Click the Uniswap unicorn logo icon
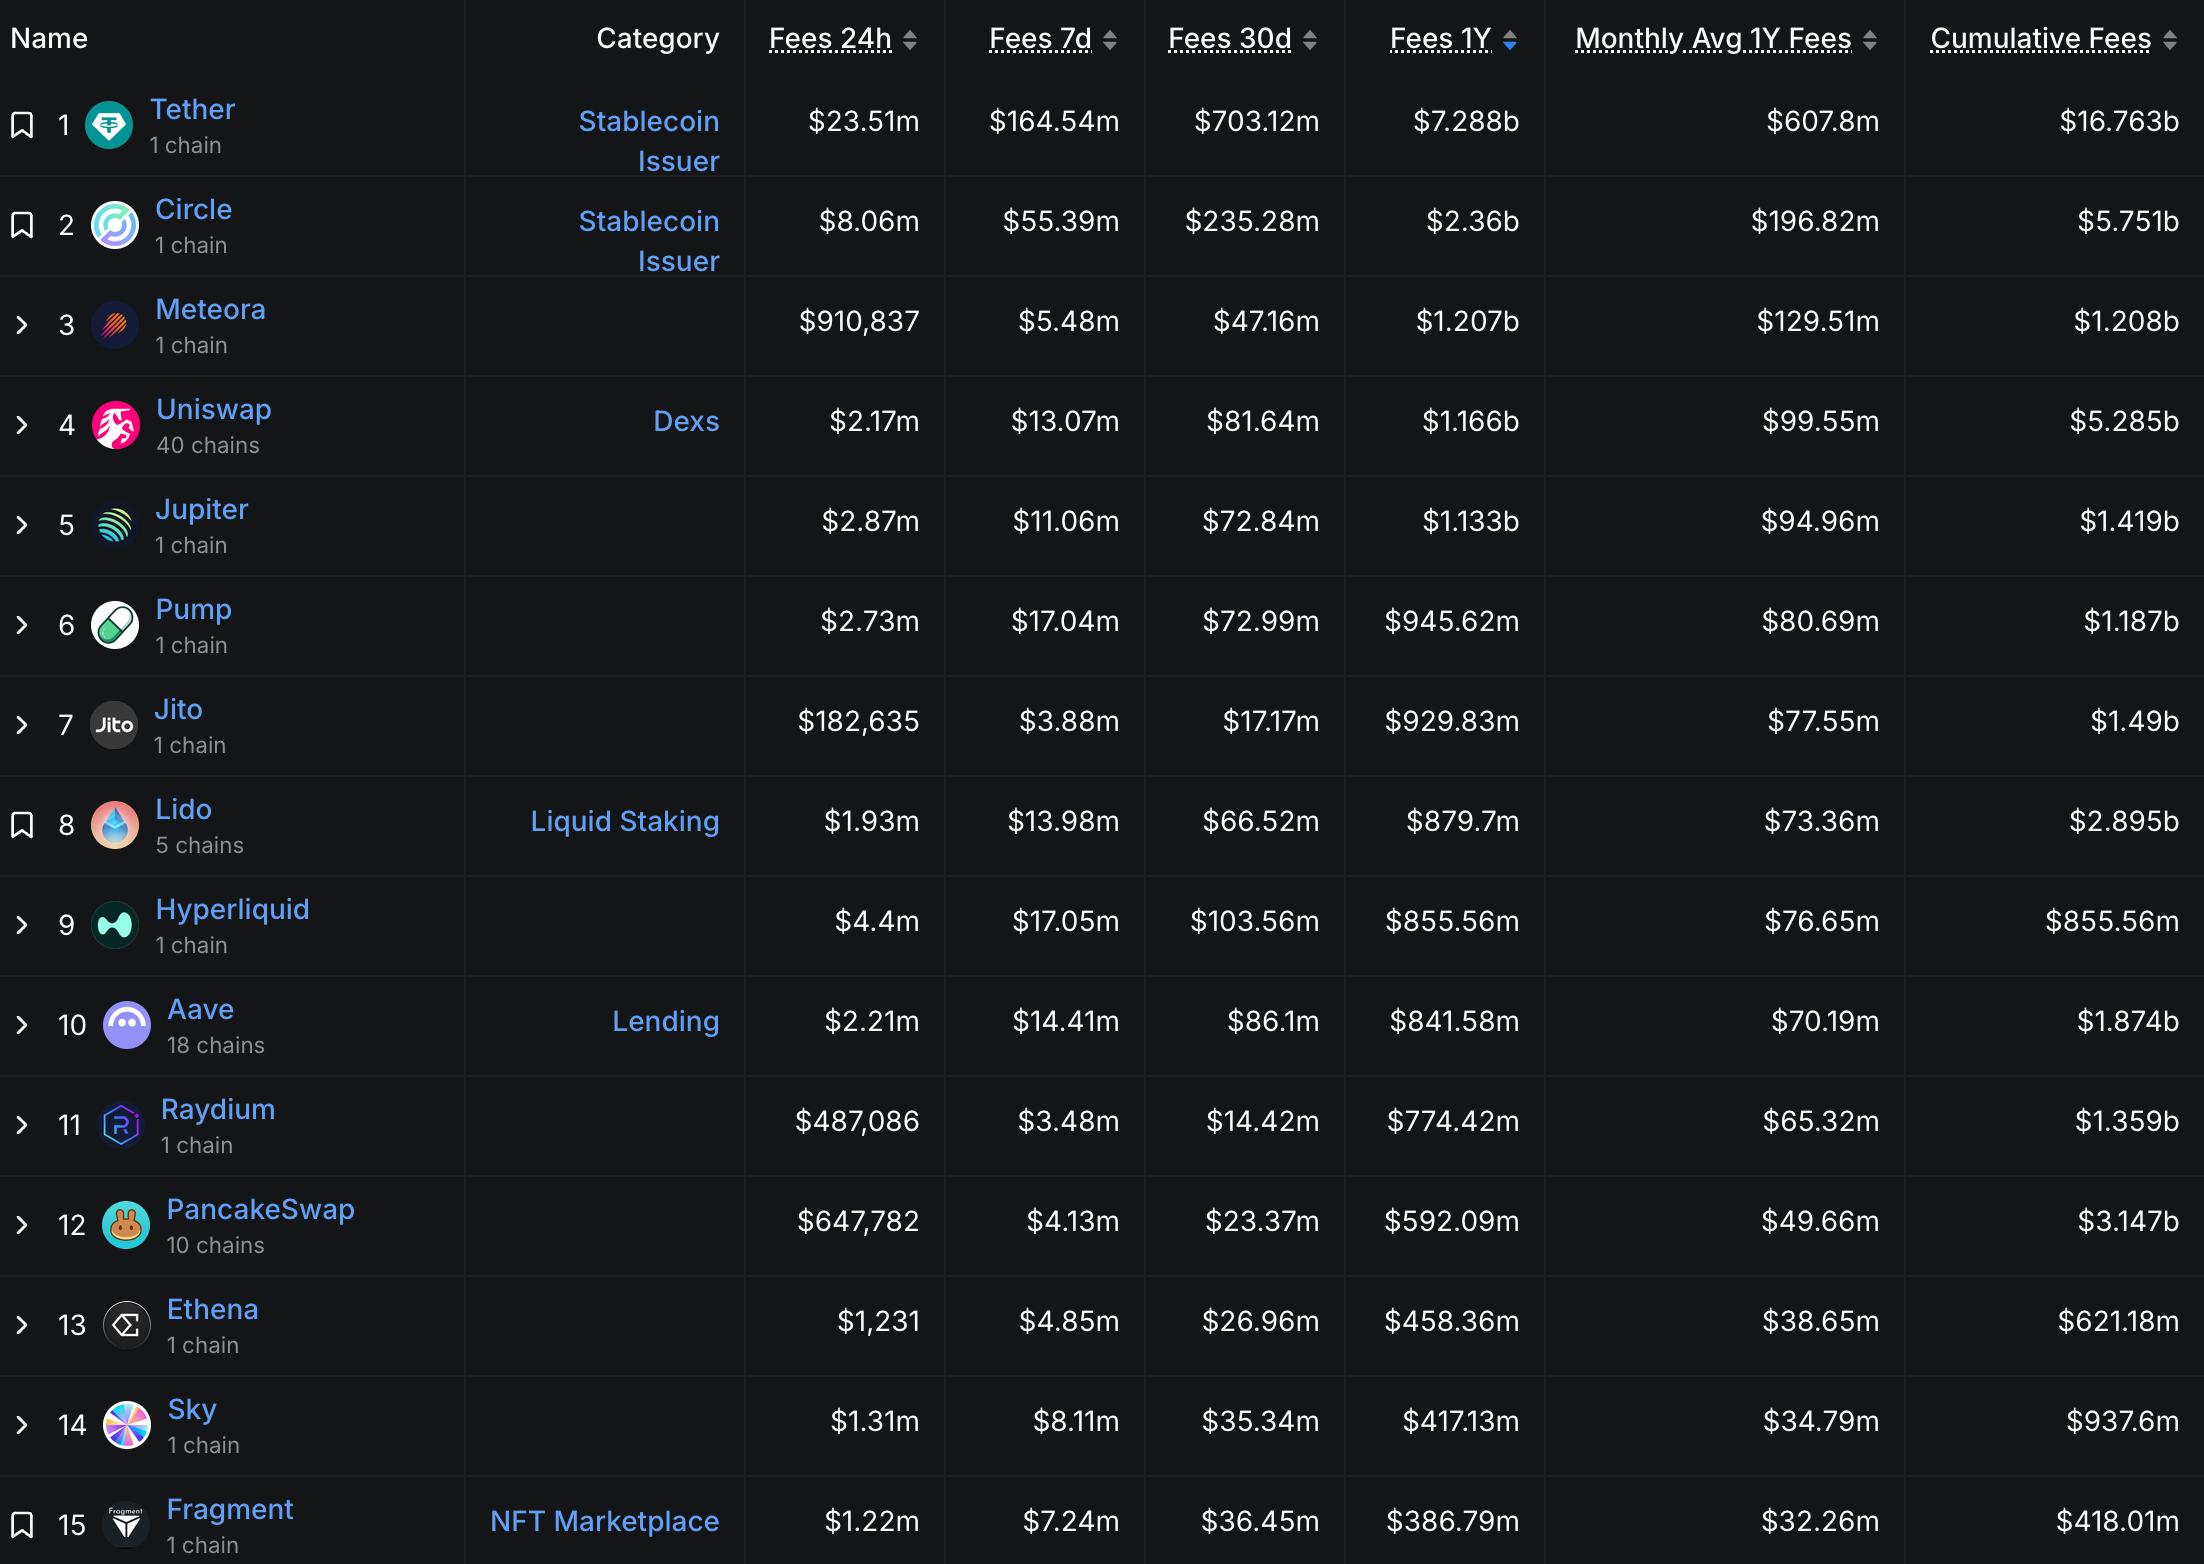This screenshot has height=1564, width=2204. (115, 425)
